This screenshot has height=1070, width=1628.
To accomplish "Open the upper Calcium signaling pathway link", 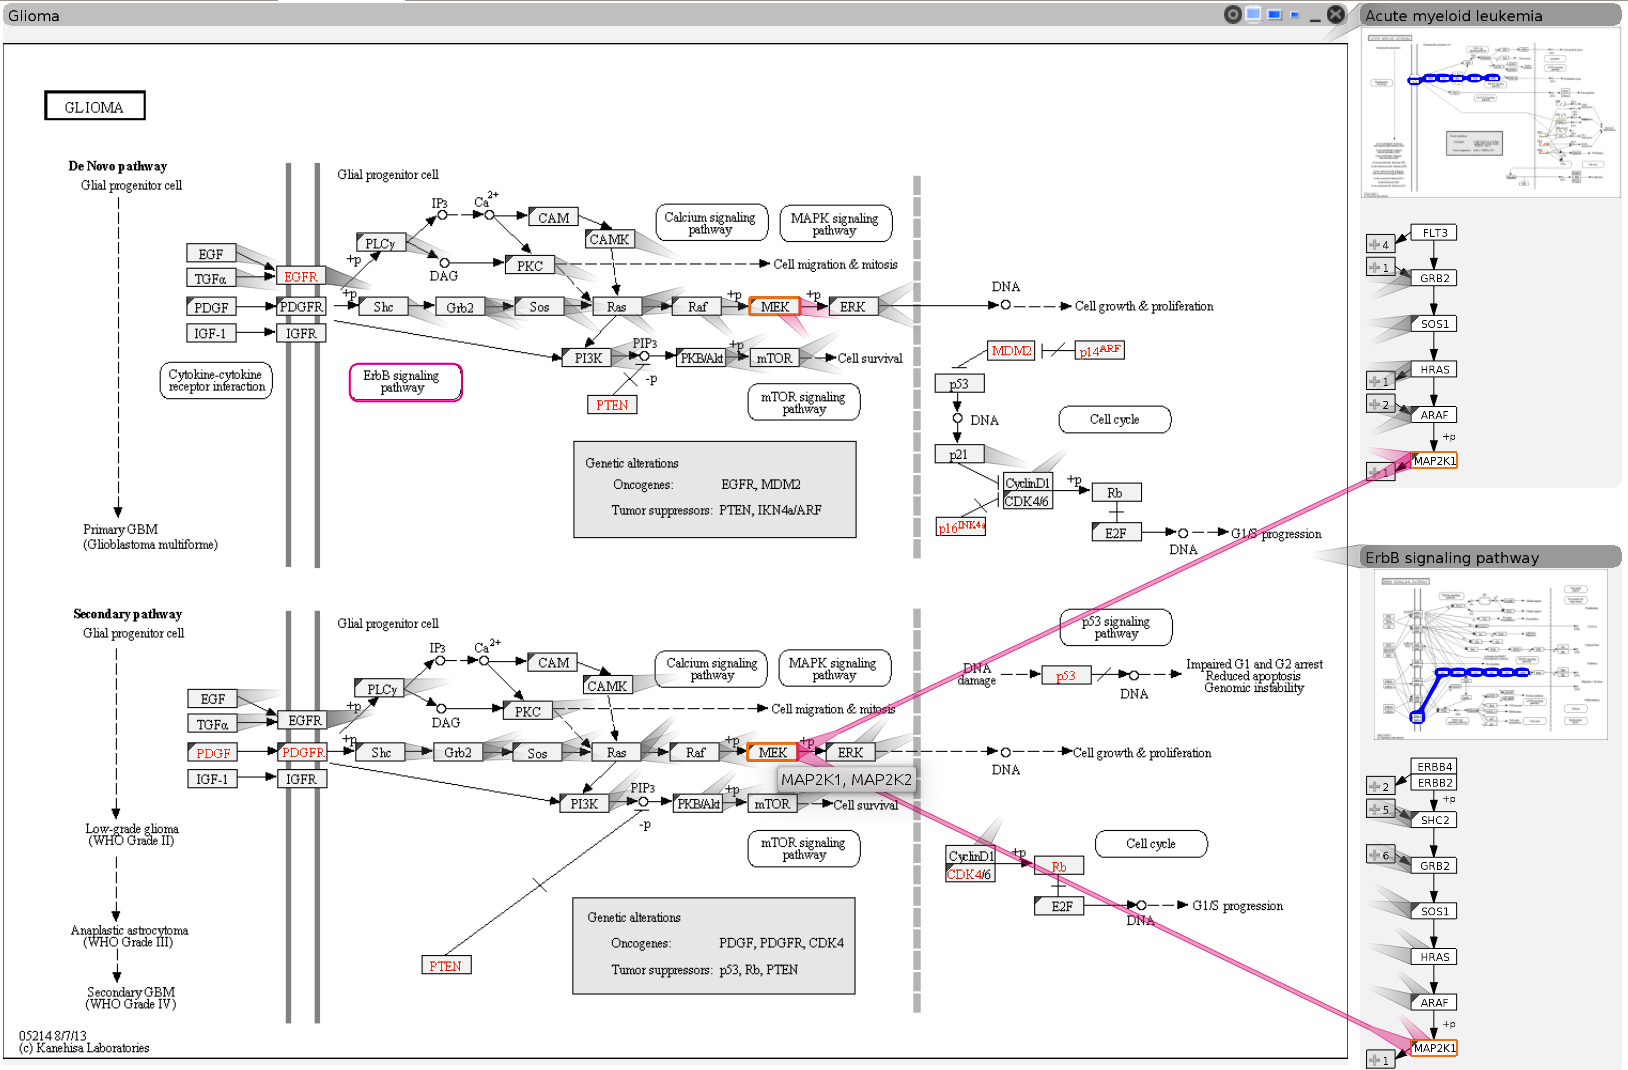I will pyautogui.click(x=711, y=223).
